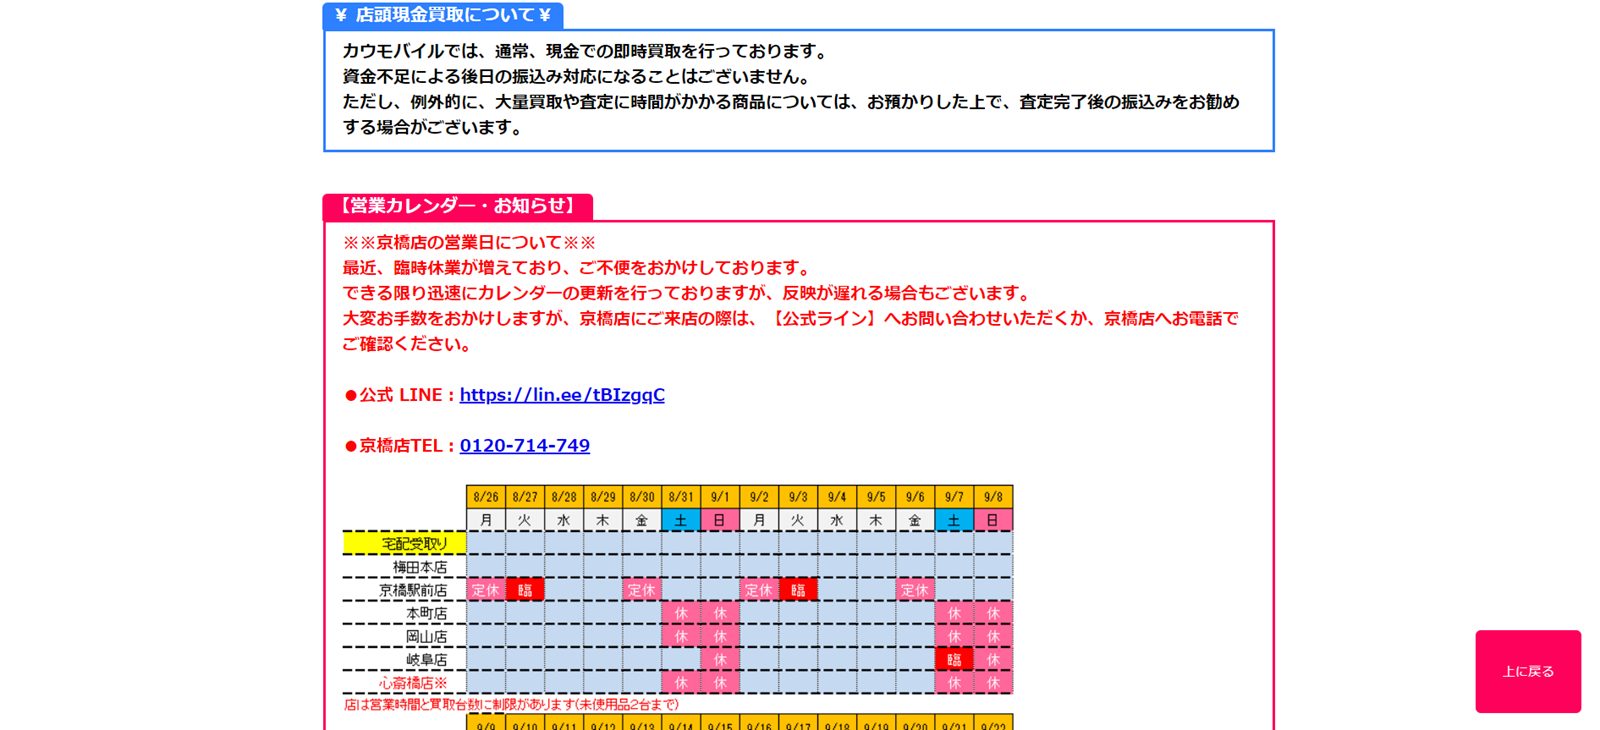Viewport: 1600px width, 730px height.
Task: Select 京橋駅前店 red 臨 cell on 8/27
Action: [x=525, y=590]
